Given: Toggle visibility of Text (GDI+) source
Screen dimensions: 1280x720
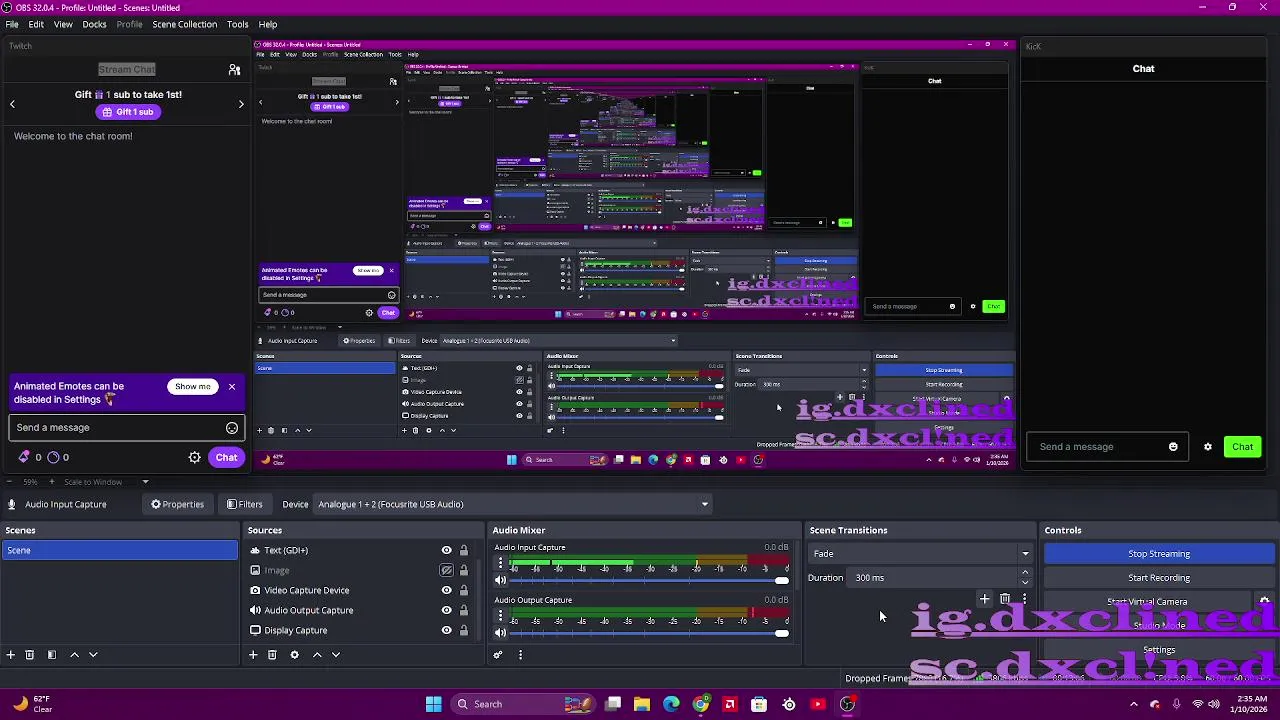Looking at the screenshot, I should click(447, 551).
